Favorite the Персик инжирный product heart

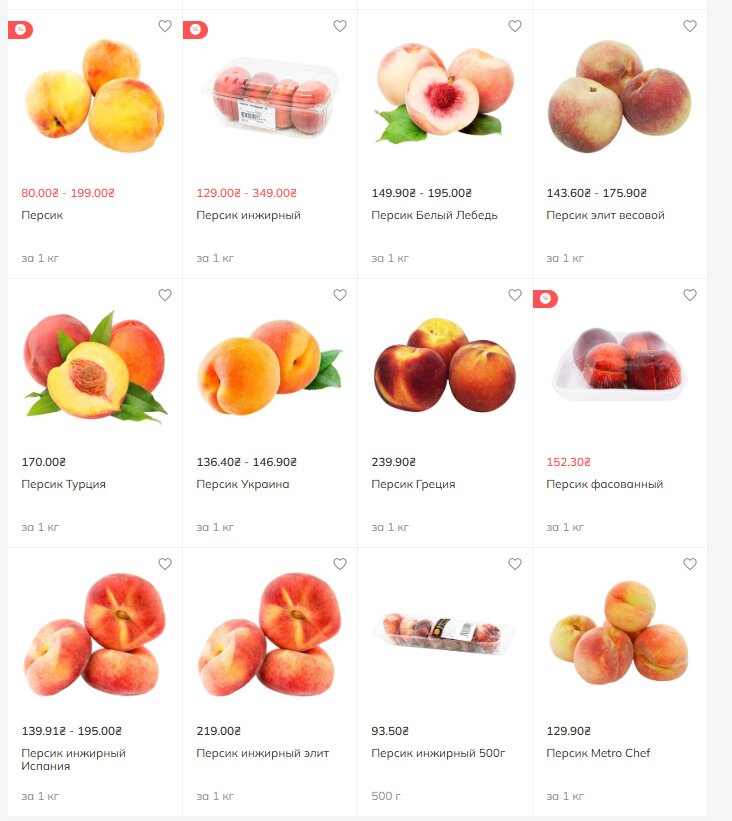[340, 26]
